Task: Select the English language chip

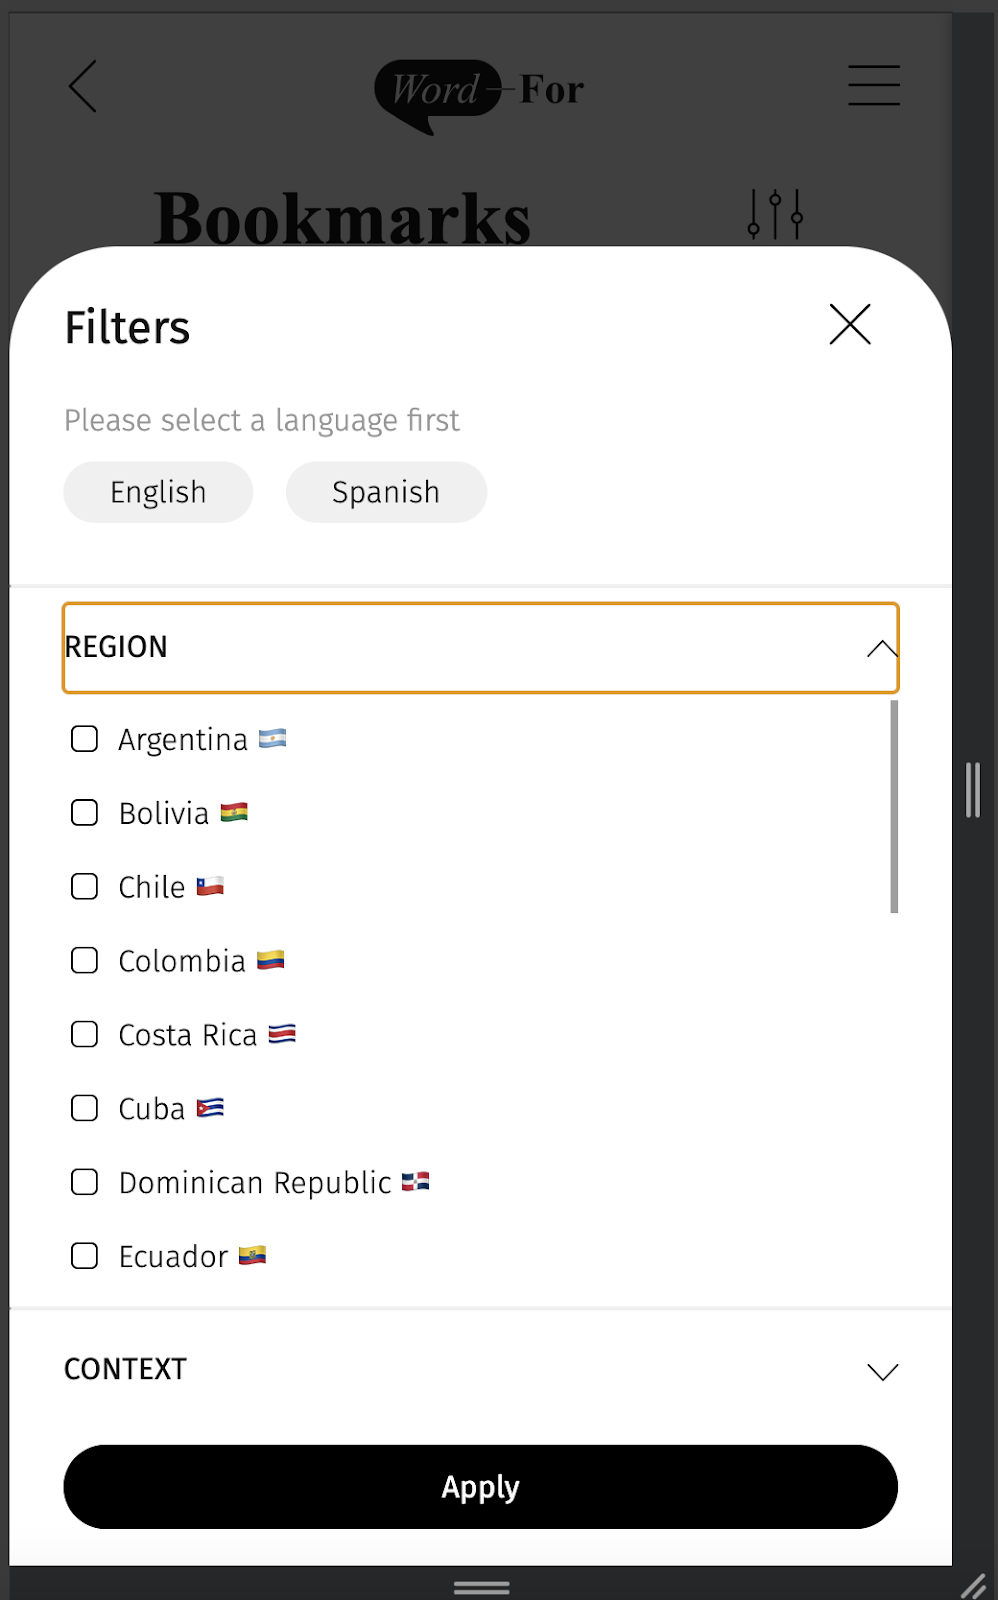Action: [x=158, y=492]
